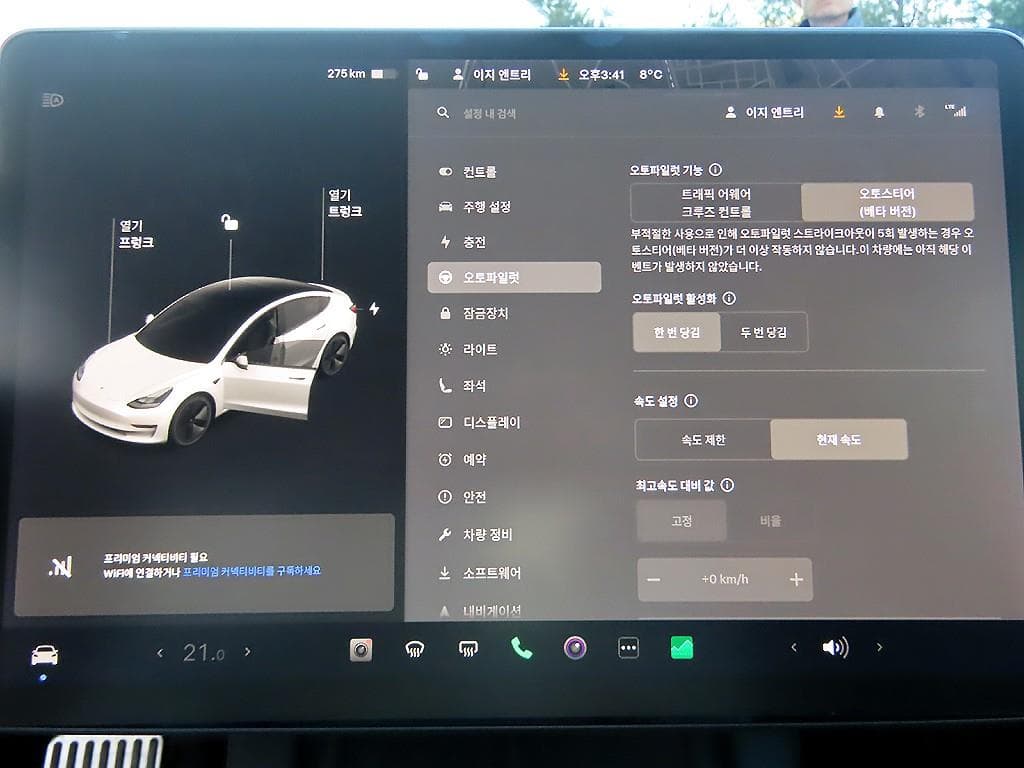Open the 안전 safety menu
The width and height of the screenshot is (1024, 768).
click(462, 497)
